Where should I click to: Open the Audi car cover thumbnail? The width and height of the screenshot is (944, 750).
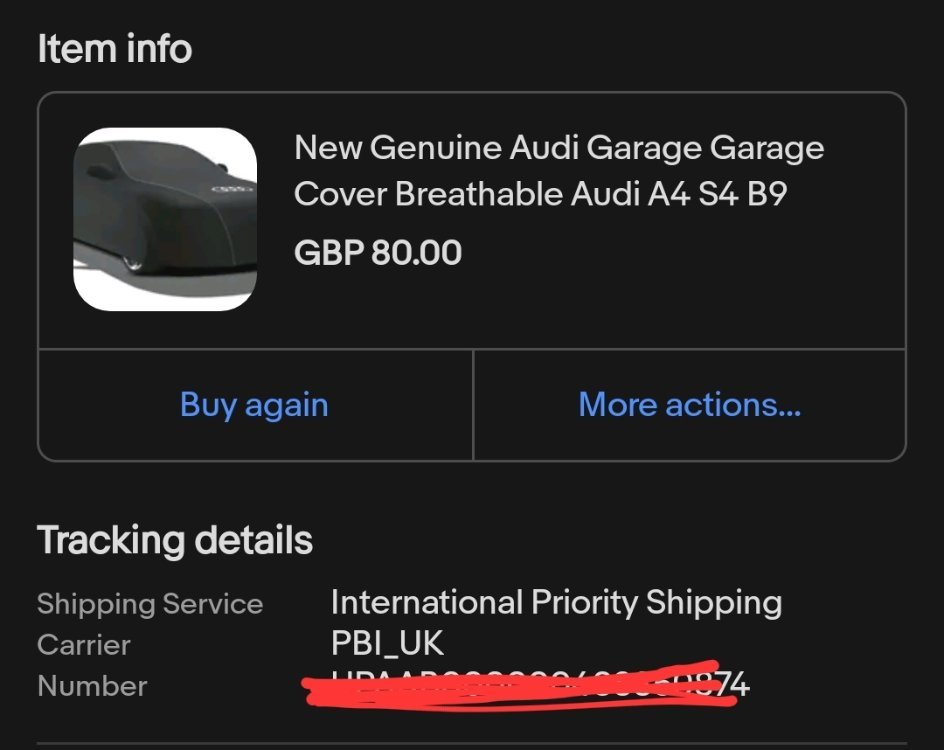point(165,219)
